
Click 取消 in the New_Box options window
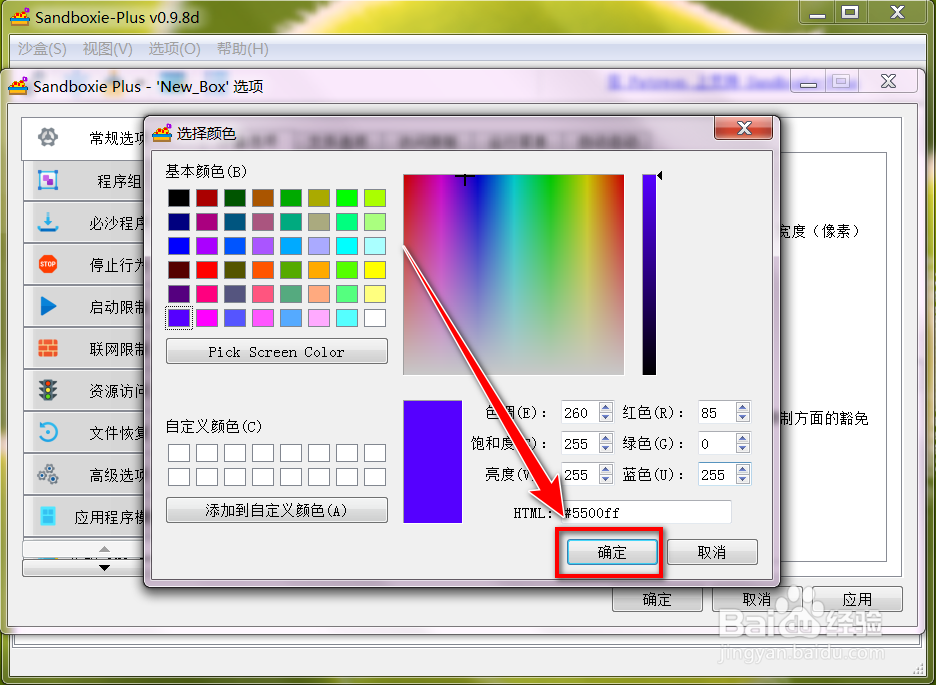[x=757, y=599]
